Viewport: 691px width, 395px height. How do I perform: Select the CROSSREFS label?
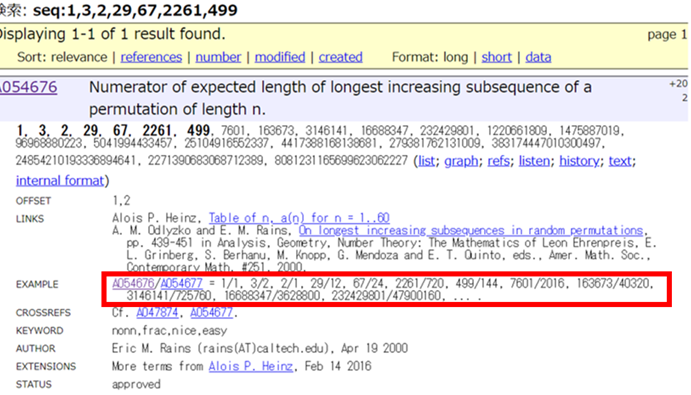coord(43,313)
